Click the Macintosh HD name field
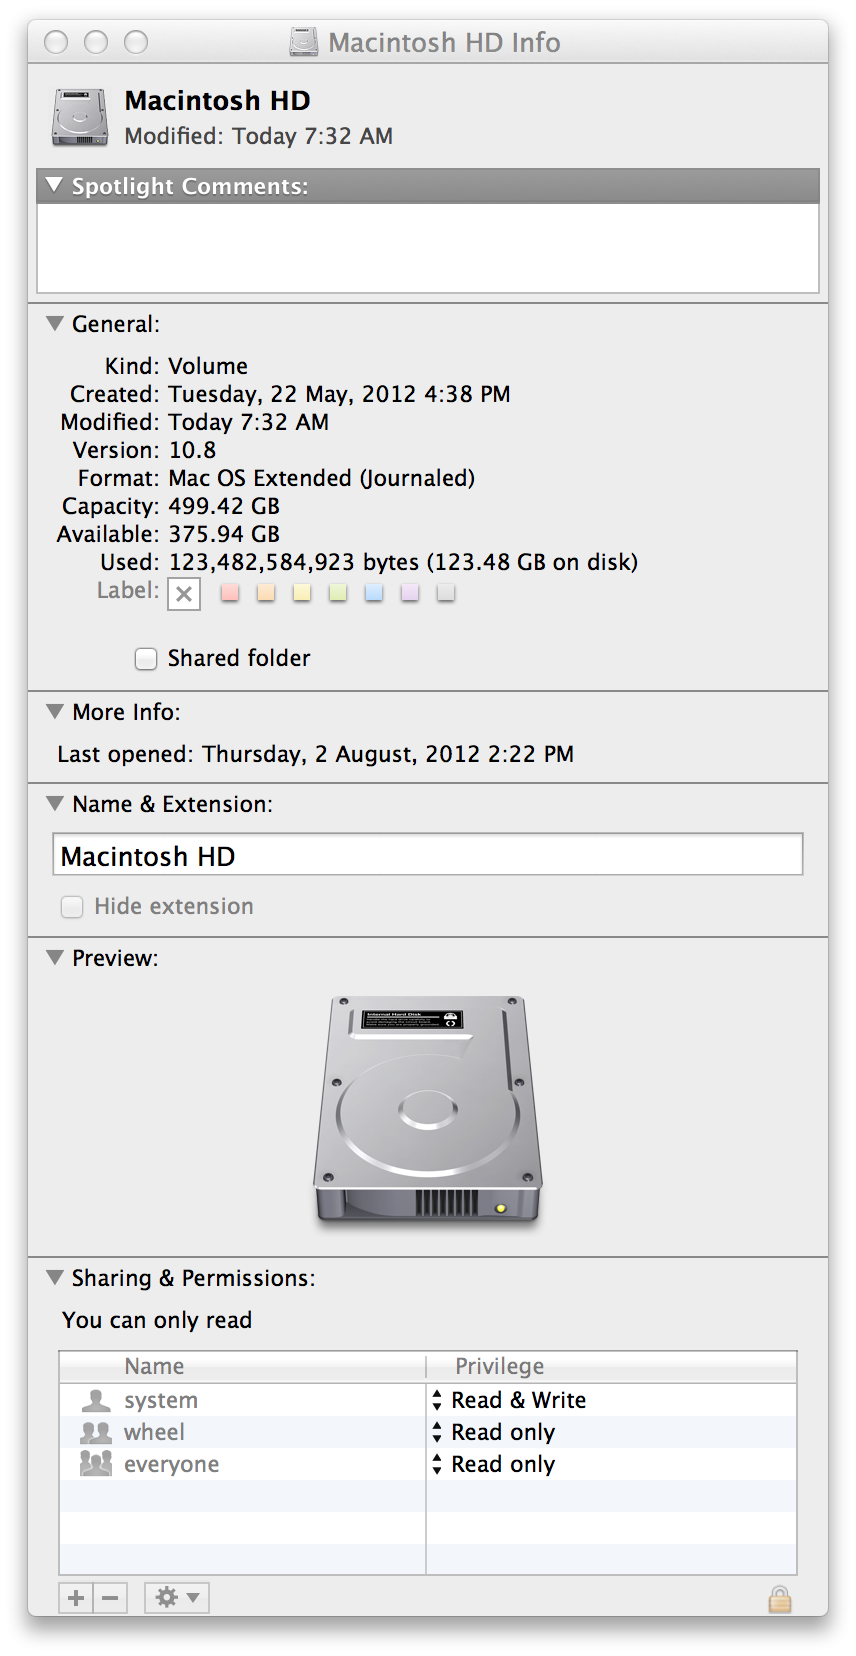Viewport: 856px width, 1656px height. [x=428, y=855]
